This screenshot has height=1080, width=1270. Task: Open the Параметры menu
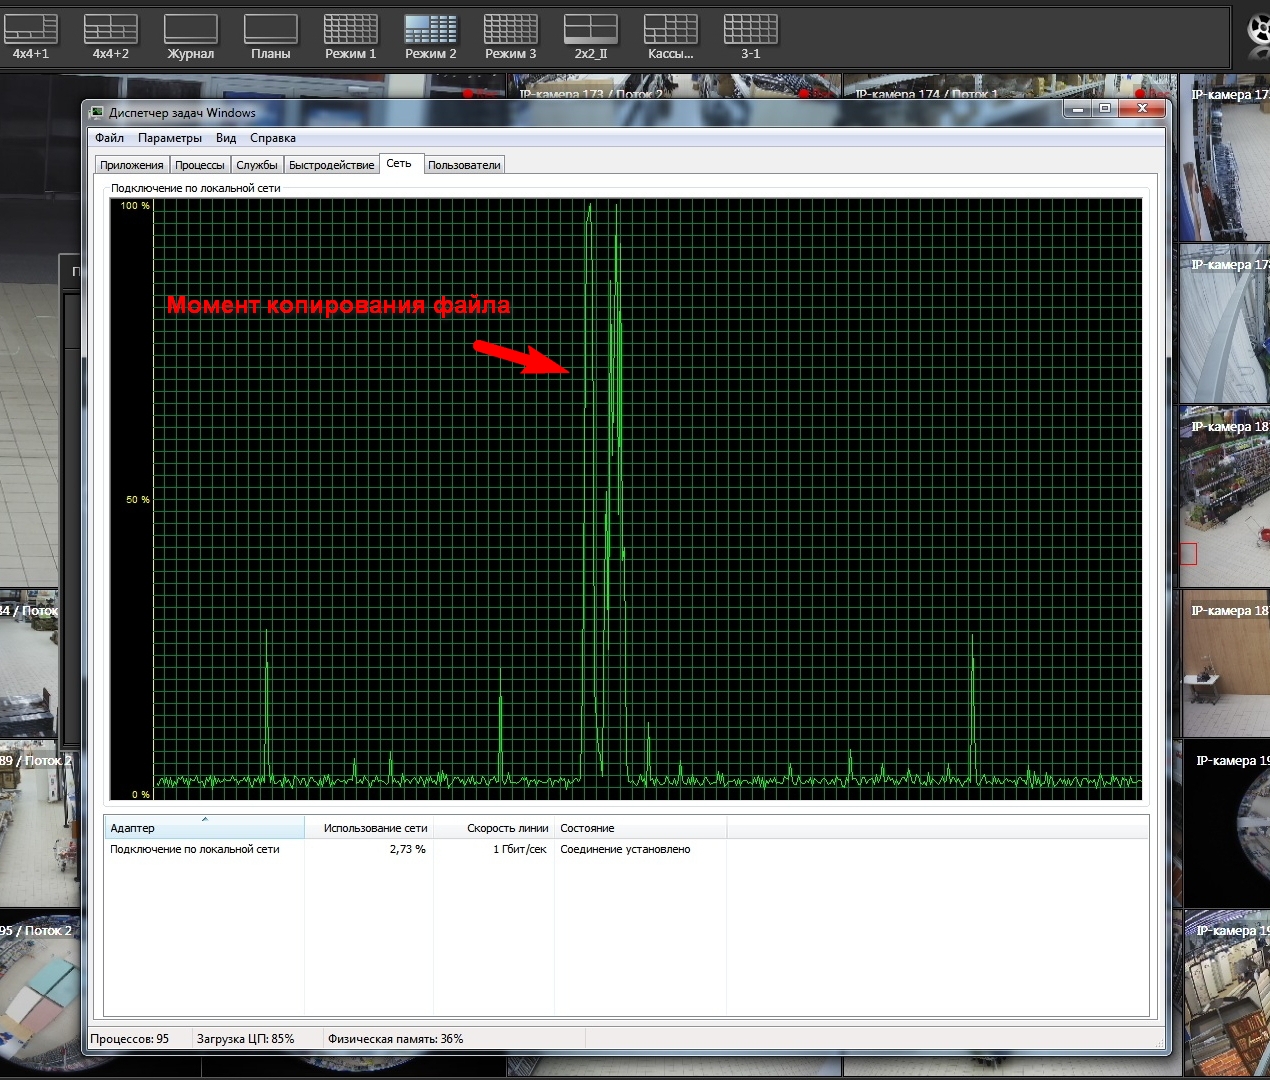(170, 138)
